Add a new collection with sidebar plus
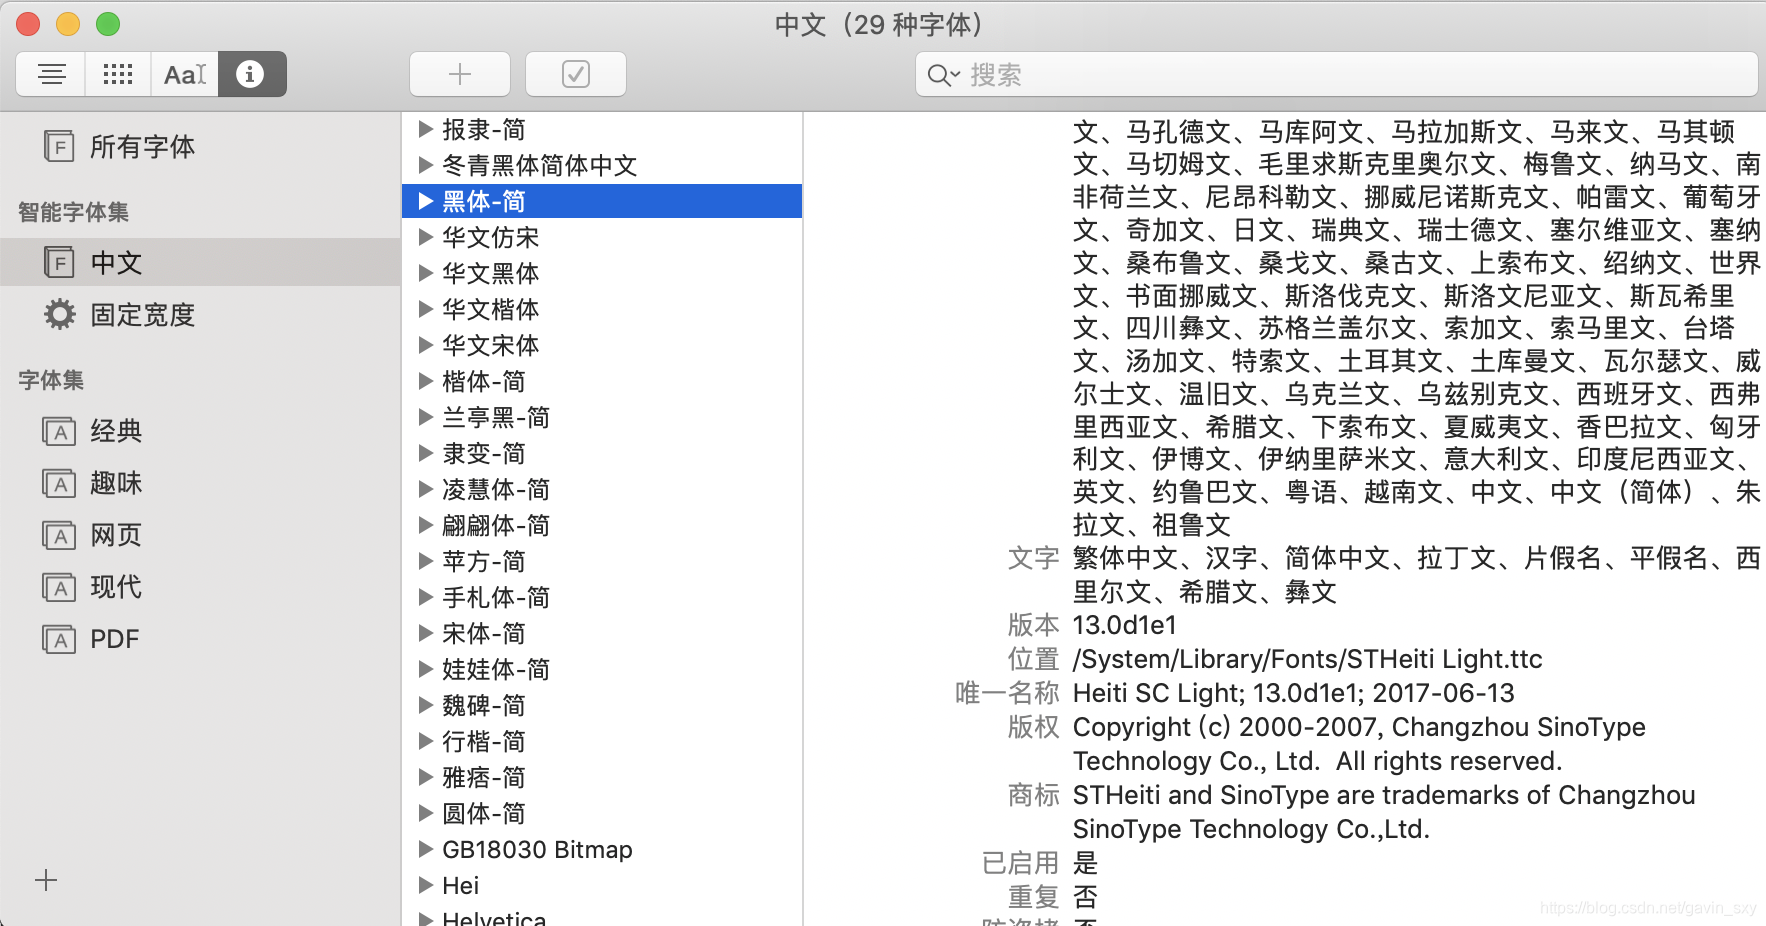Screen dimensions: 1766x926 click(x=46, y=880)
